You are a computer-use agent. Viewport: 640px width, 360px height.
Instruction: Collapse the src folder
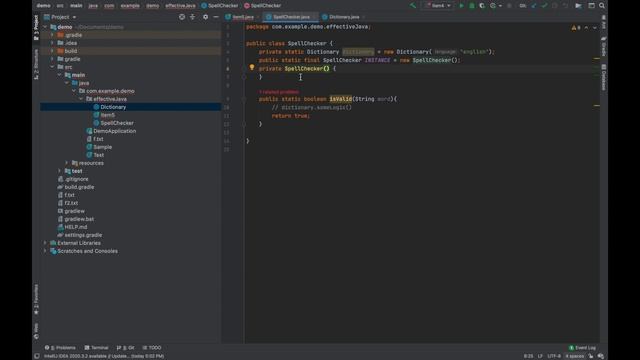(x=52, y=67)
